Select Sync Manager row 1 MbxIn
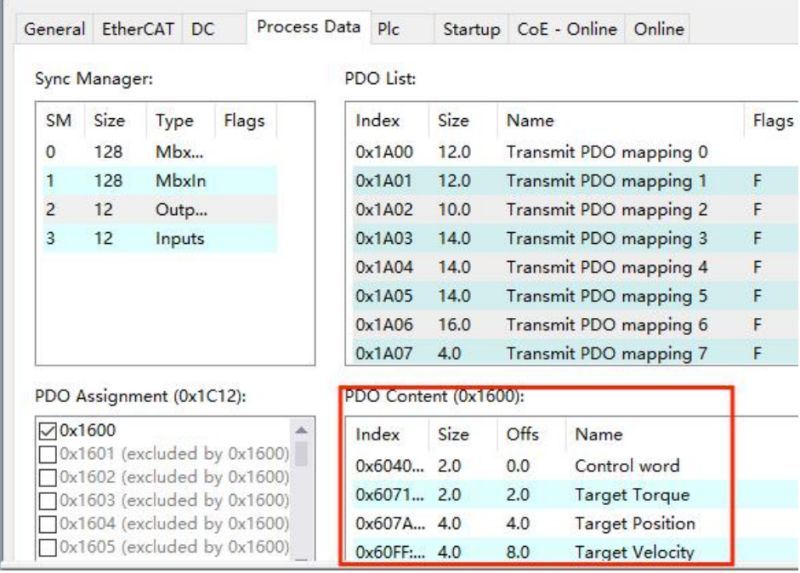 pyautogui.click(x=160, y=181)
